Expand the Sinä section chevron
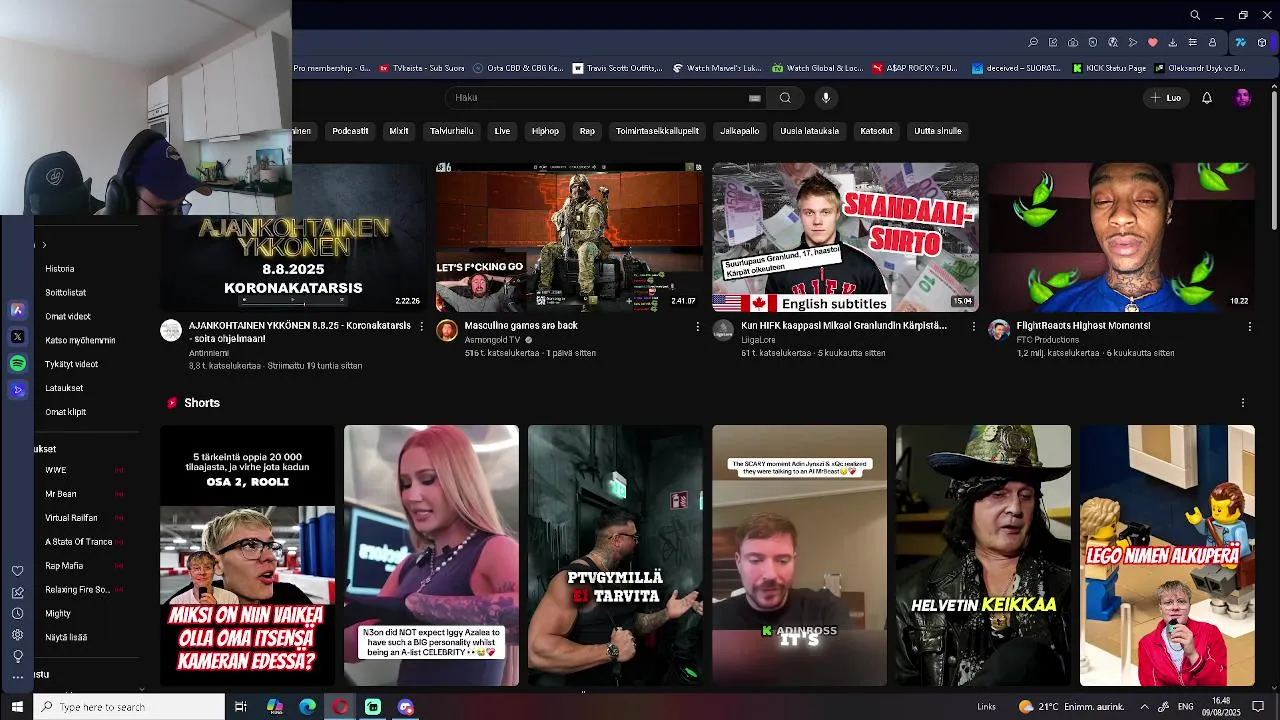 44,245
